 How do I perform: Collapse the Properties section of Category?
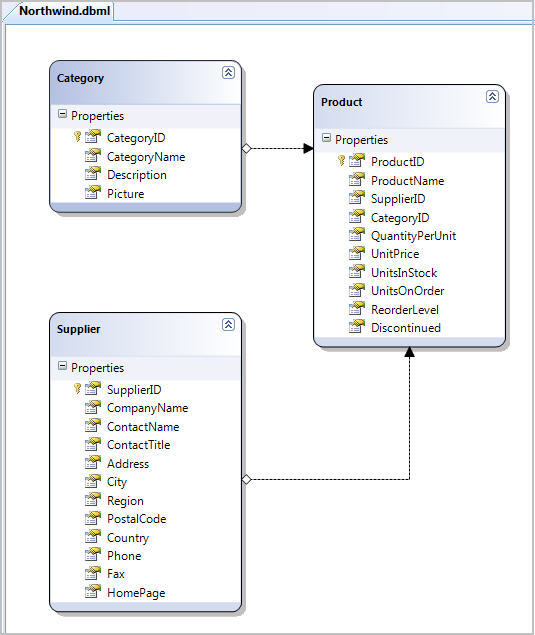point(62,114)
